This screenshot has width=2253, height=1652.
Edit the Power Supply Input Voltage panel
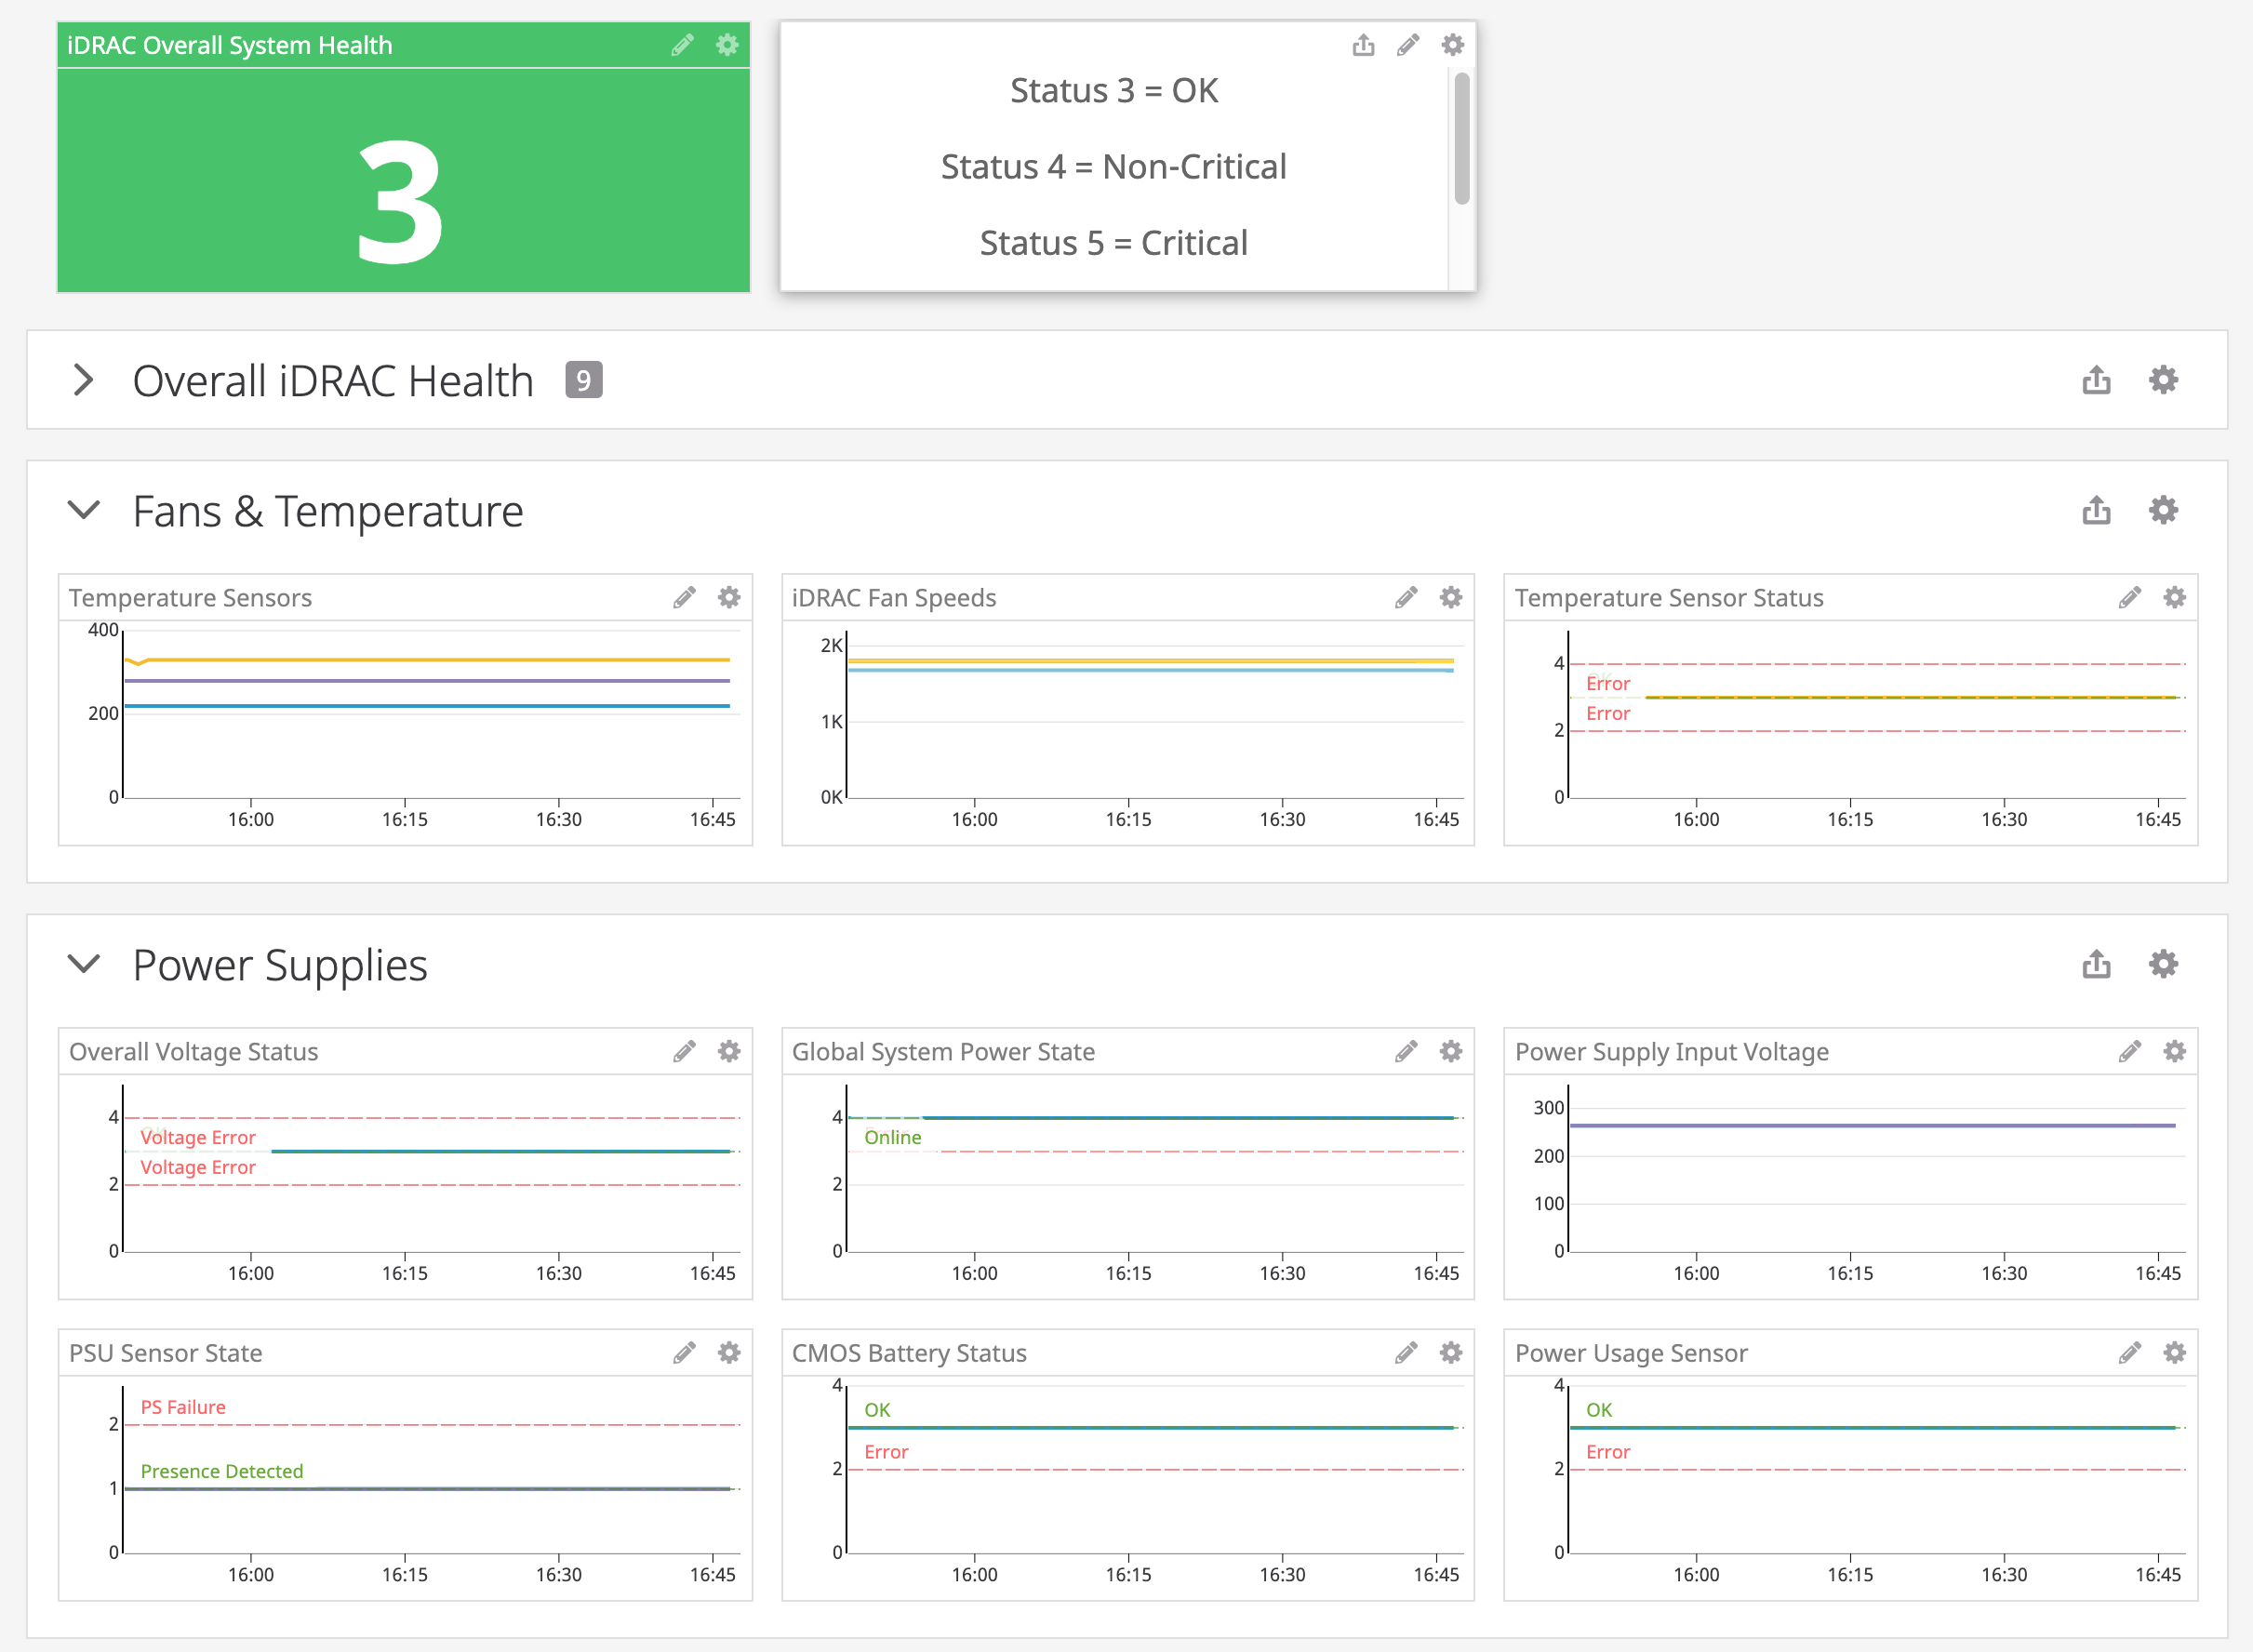coord(2130,1051)
